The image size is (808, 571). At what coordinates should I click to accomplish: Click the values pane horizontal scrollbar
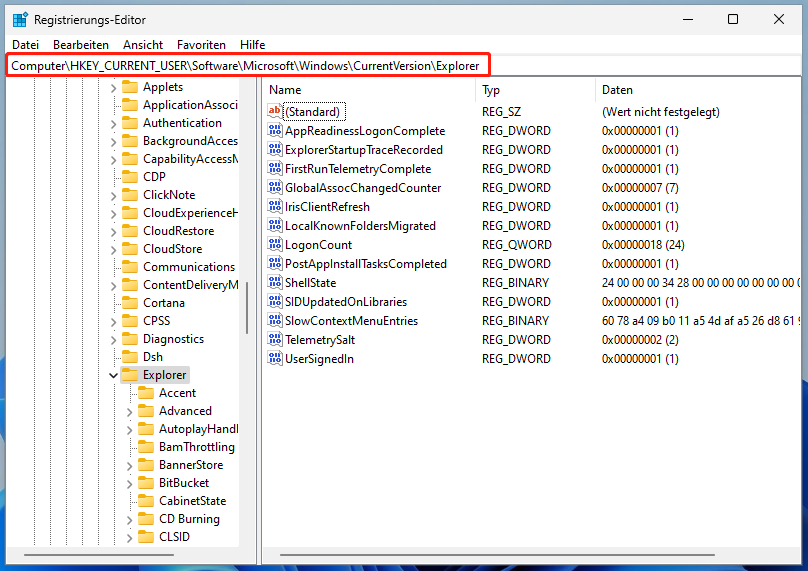pyautogui.click(x=497, y=555)
